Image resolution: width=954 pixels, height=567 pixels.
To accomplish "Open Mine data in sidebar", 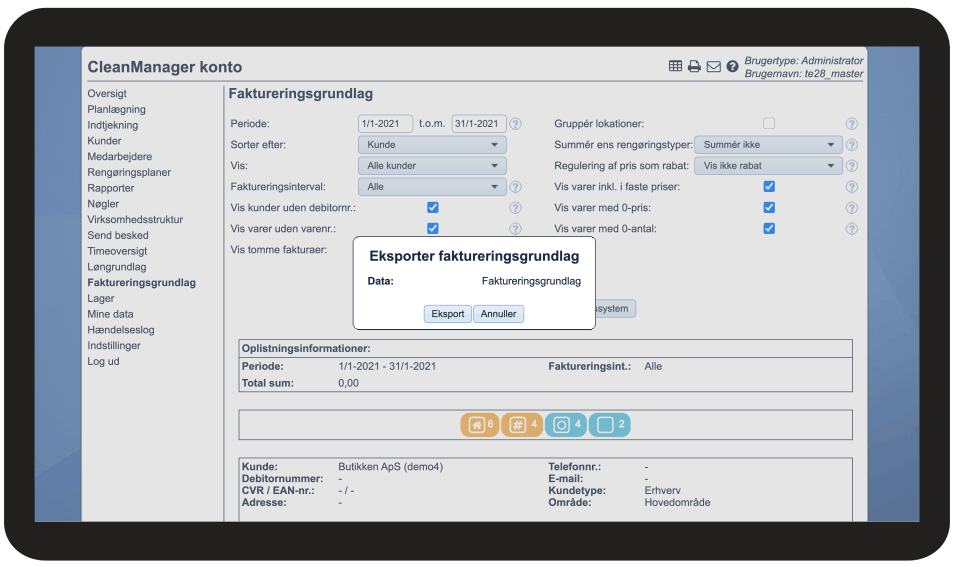I will tap(110, 315).
